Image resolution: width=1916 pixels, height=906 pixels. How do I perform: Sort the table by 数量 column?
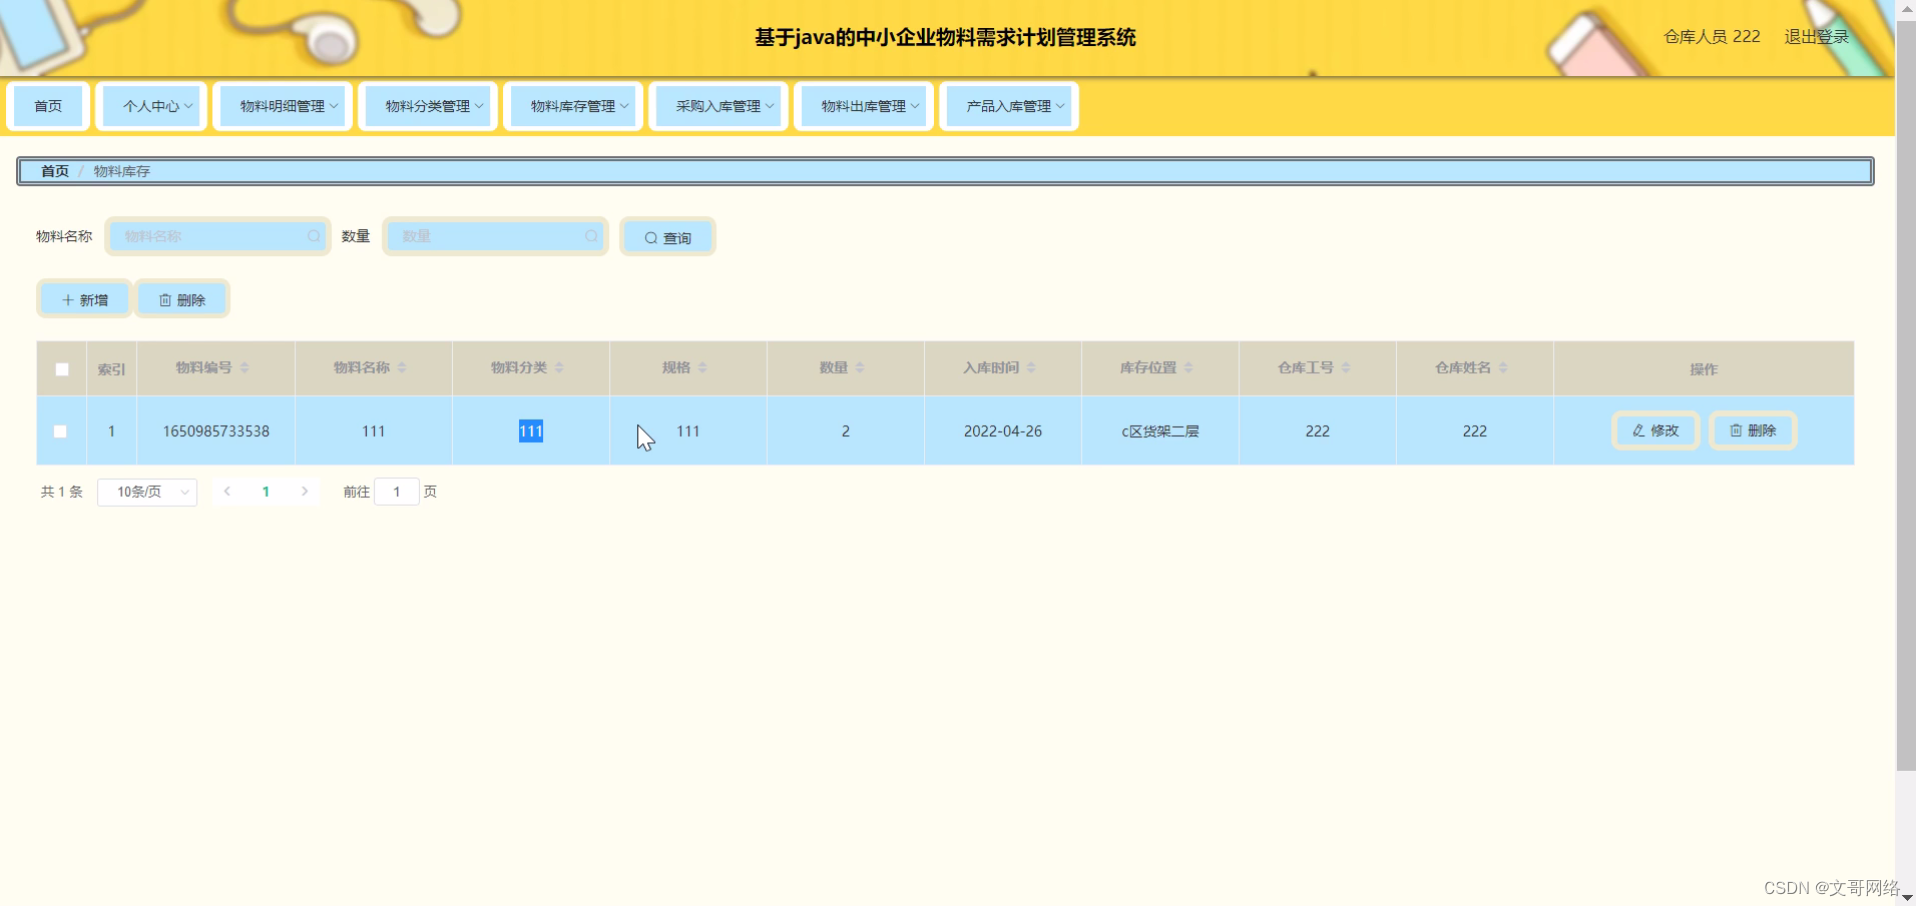point(858,367)
